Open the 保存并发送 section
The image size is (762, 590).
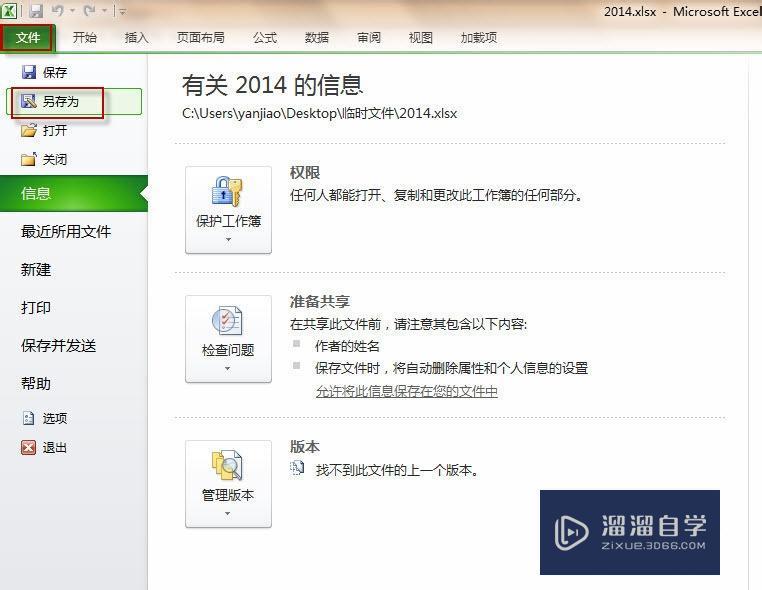click(58, 346)
